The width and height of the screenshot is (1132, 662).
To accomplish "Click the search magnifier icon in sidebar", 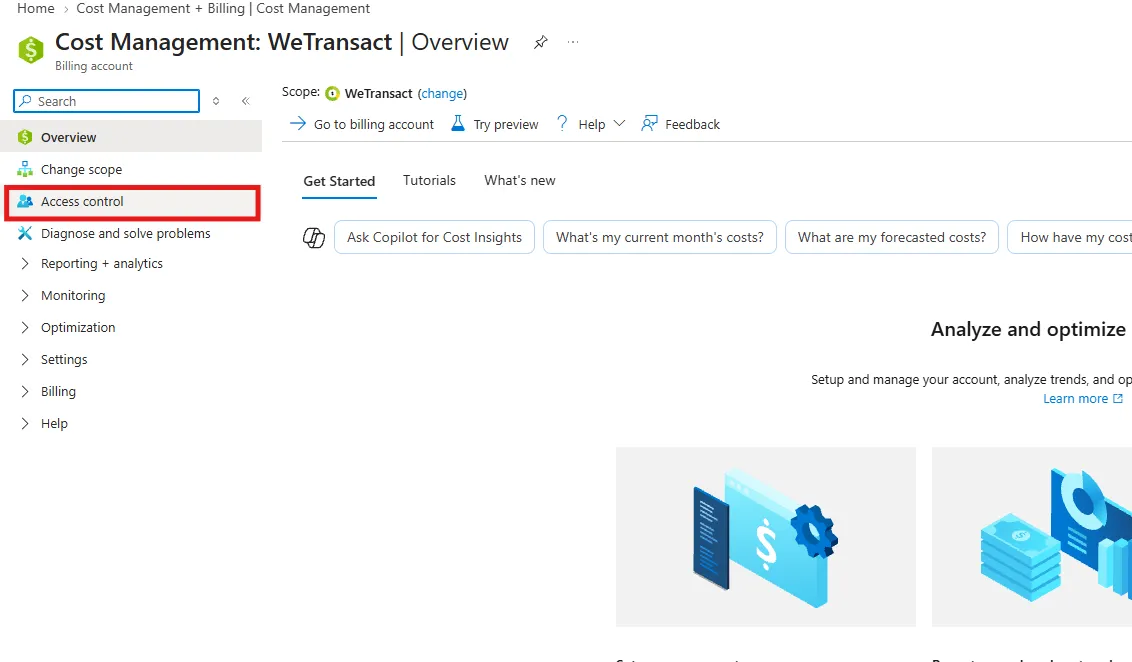I will tap(25, 101).
